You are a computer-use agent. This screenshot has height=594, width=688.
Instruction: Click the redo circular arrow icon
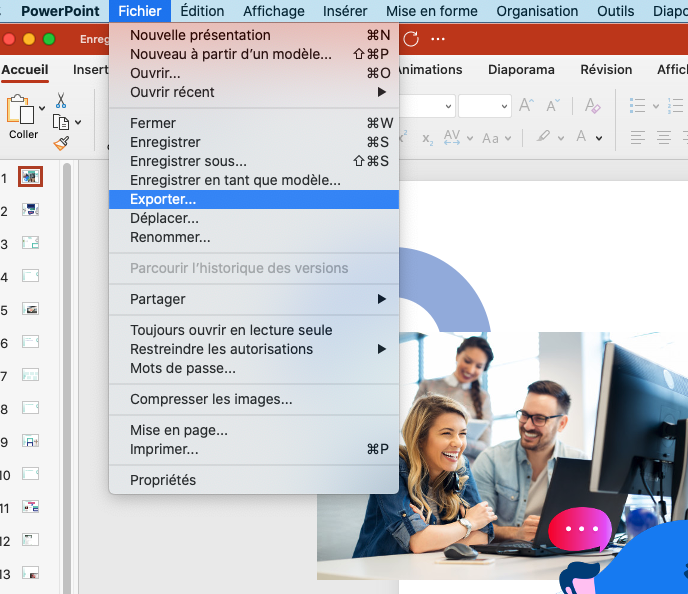(411, 39)
